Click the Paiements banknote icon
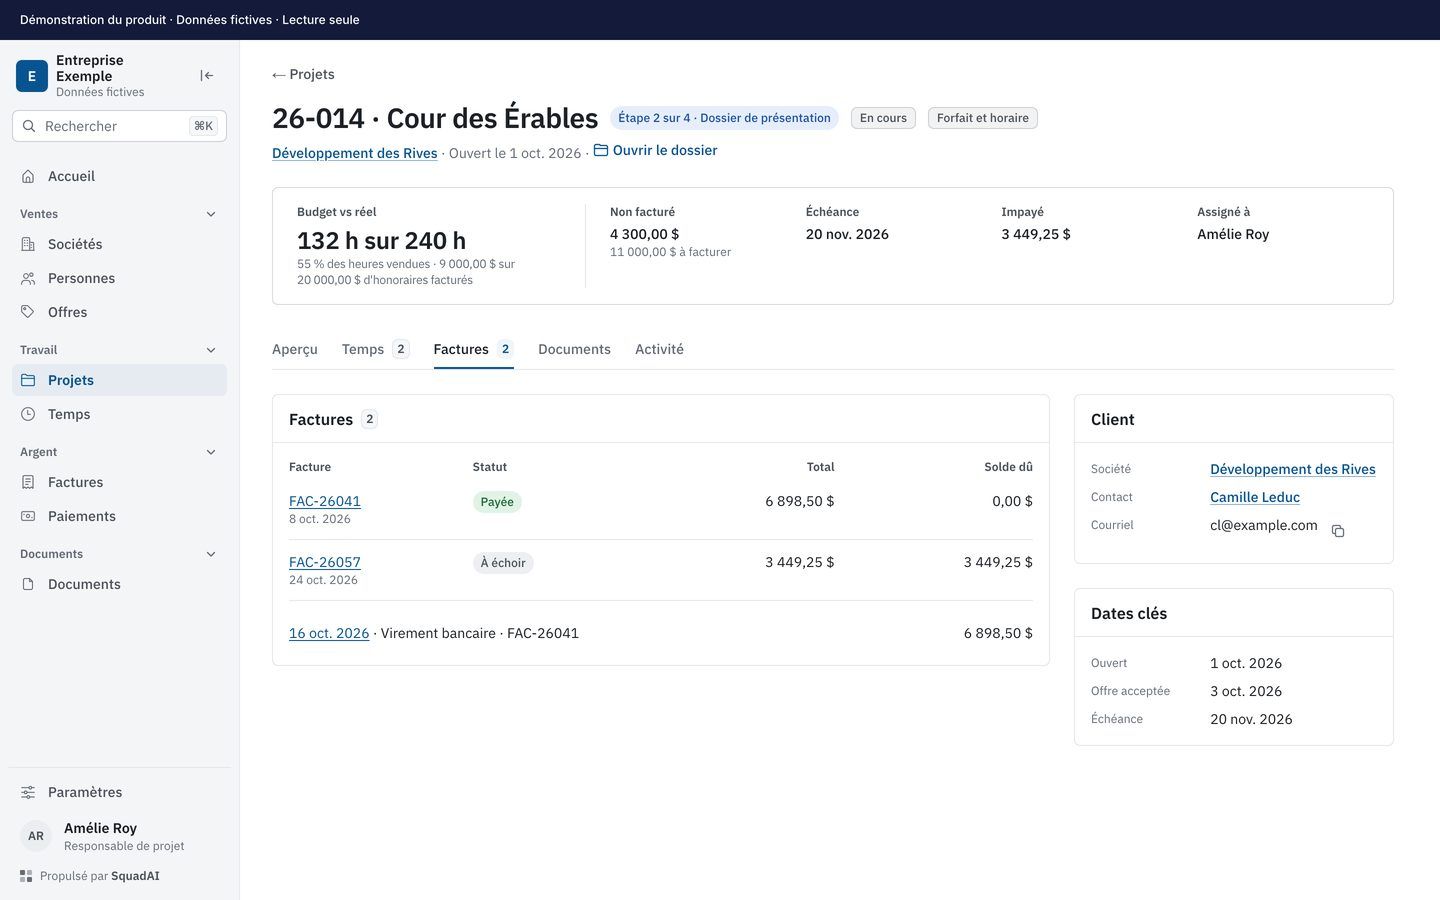 (28, 516)
